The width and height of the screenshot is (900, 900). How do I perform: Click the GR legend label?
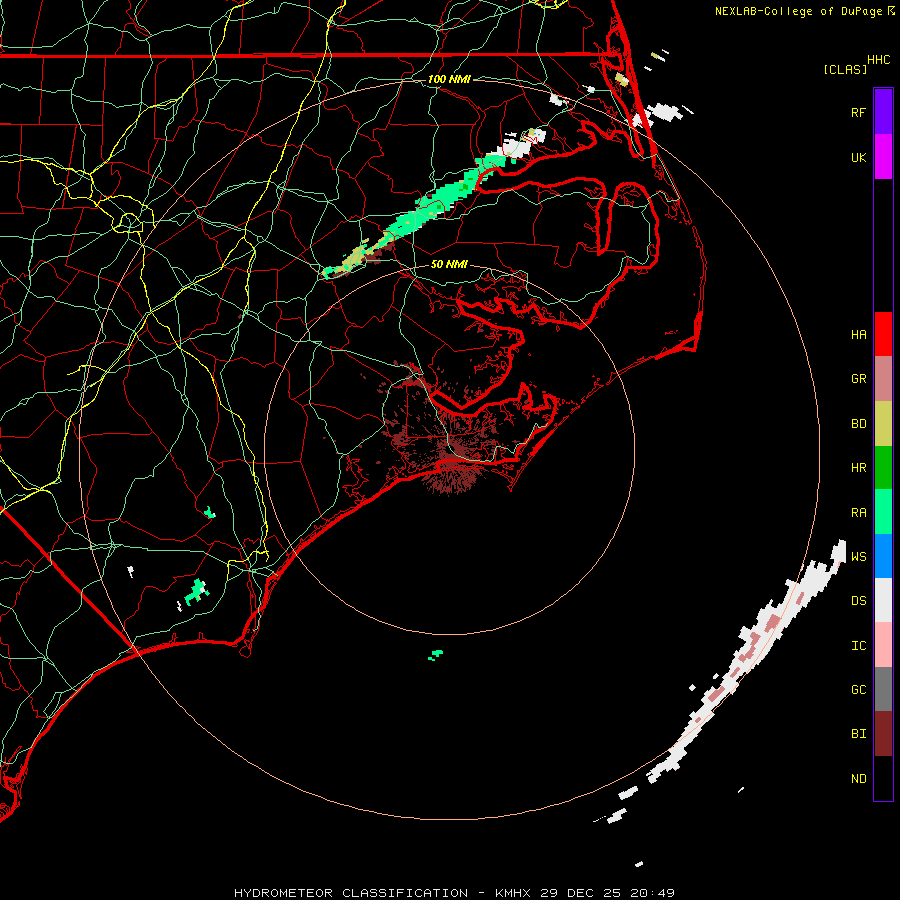coord(858,379)
